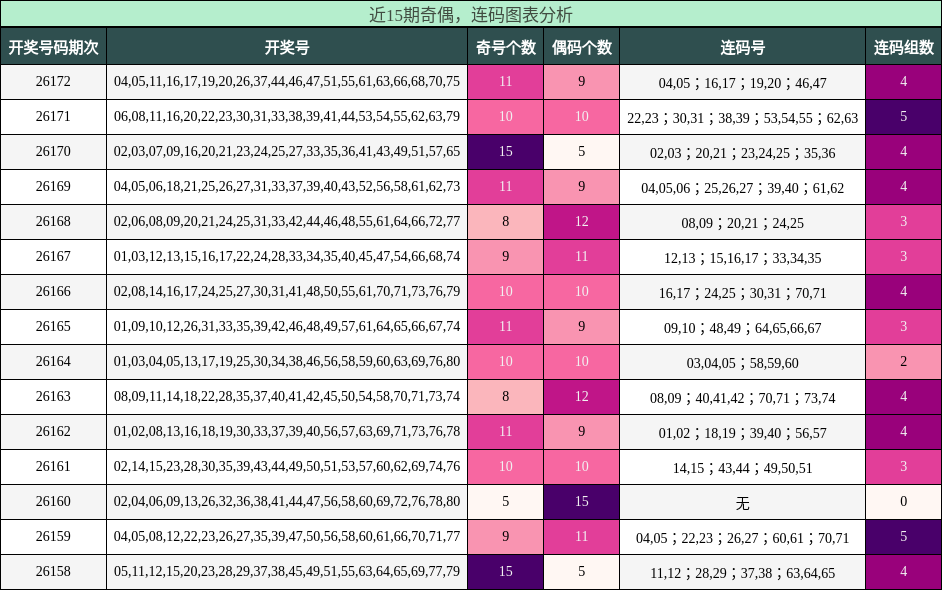Viewport: 942px width, 590px height.
Task: Click winning numbers starting 06,08,11,16,20,22
Action: pos(287,117)
